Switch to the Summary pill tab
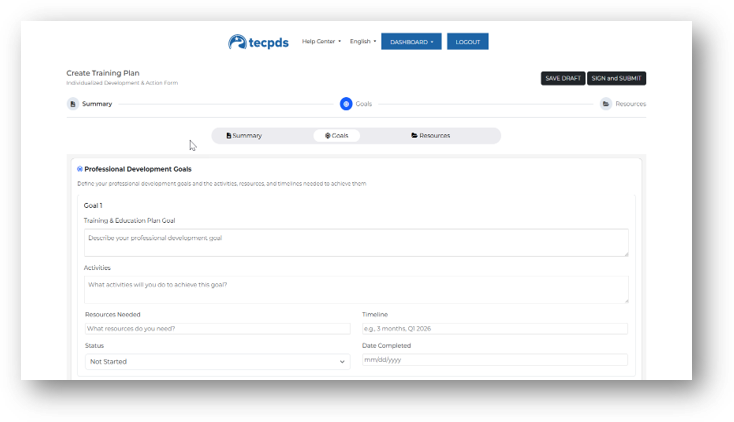 tap(244, 135)
